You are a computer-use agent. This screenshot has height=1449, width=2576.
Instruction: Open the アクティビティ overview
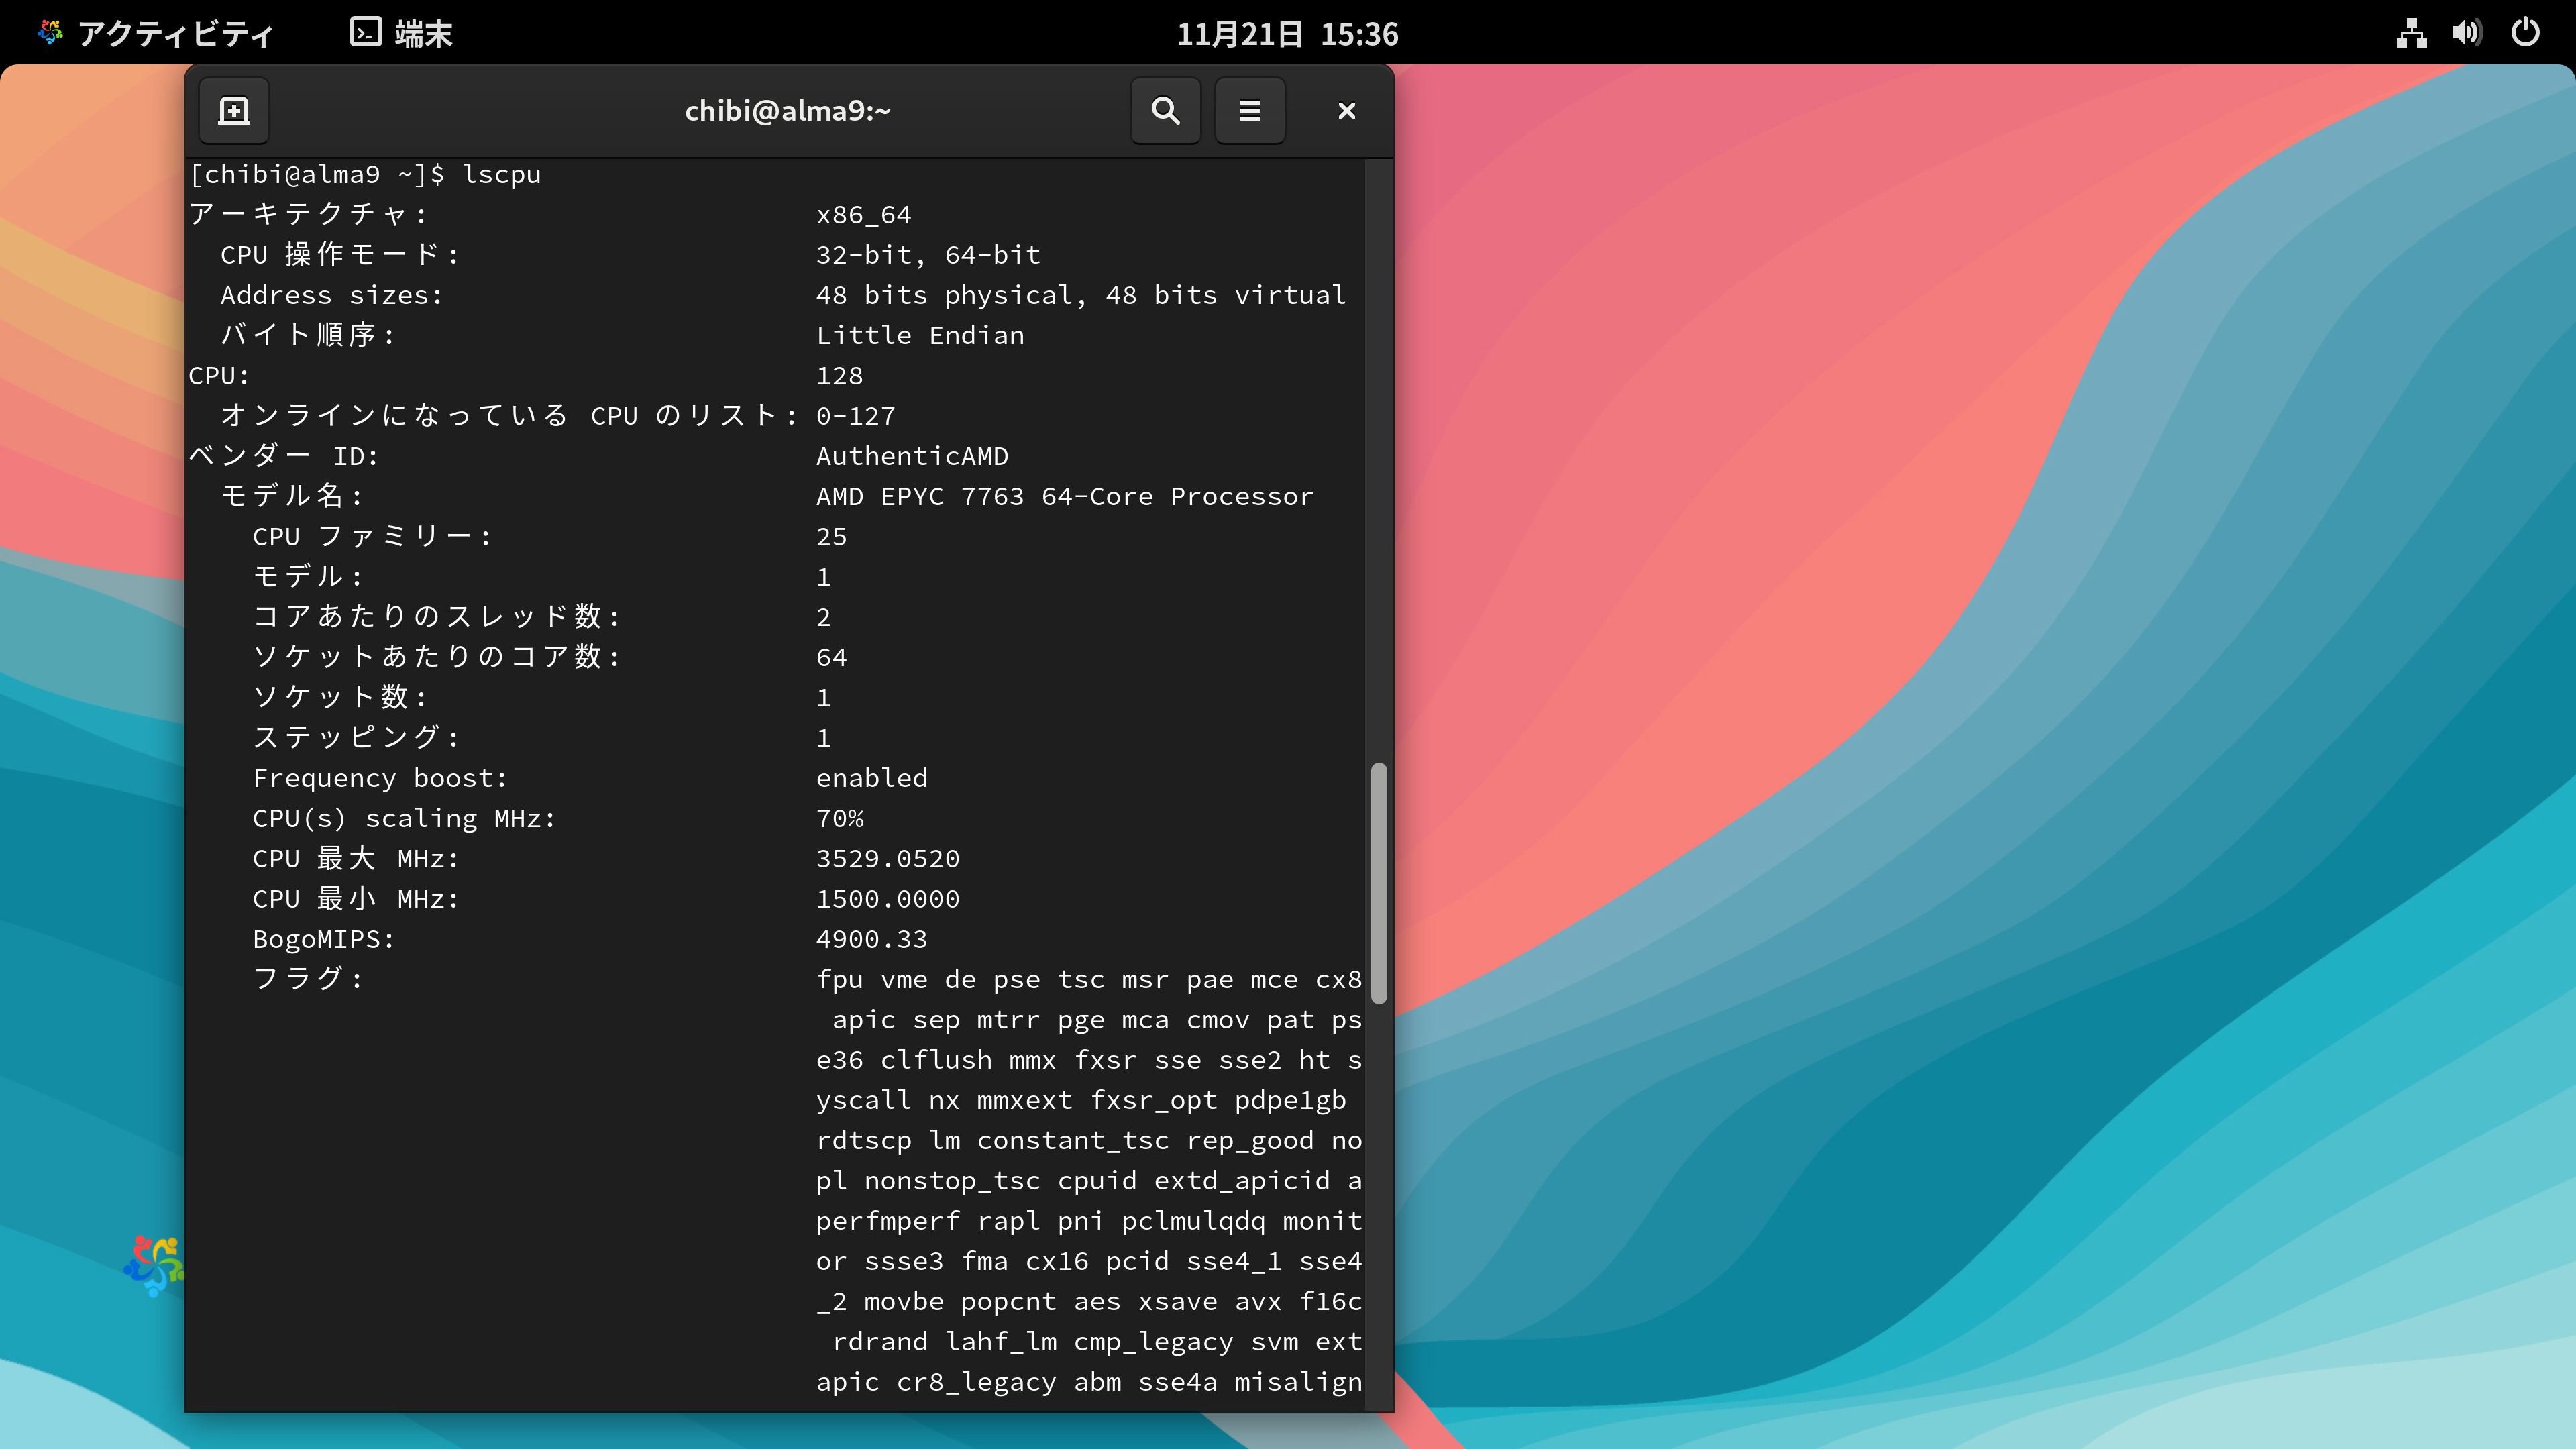tap(175, 33)
